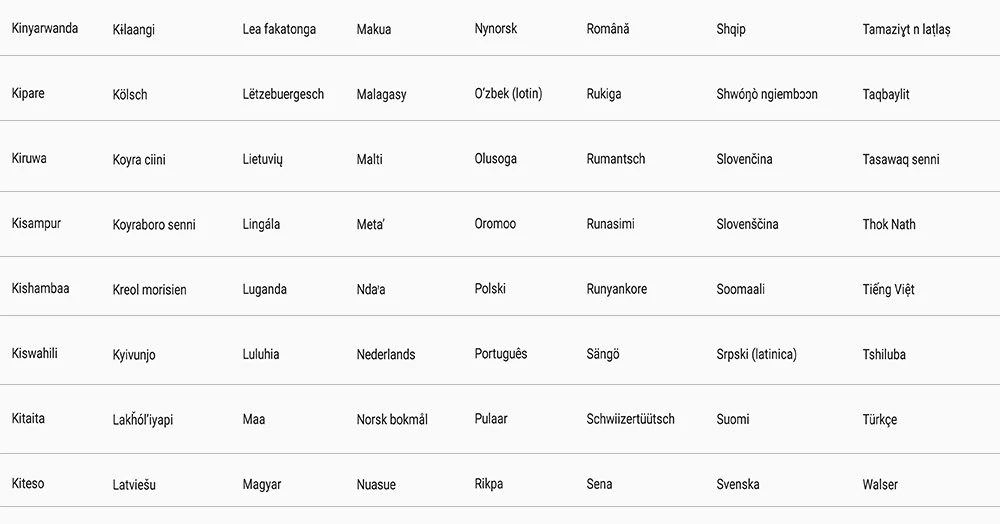This screenshot has height=524, width=1000.
Task: Select Kiswahili language
Action: 34,353
